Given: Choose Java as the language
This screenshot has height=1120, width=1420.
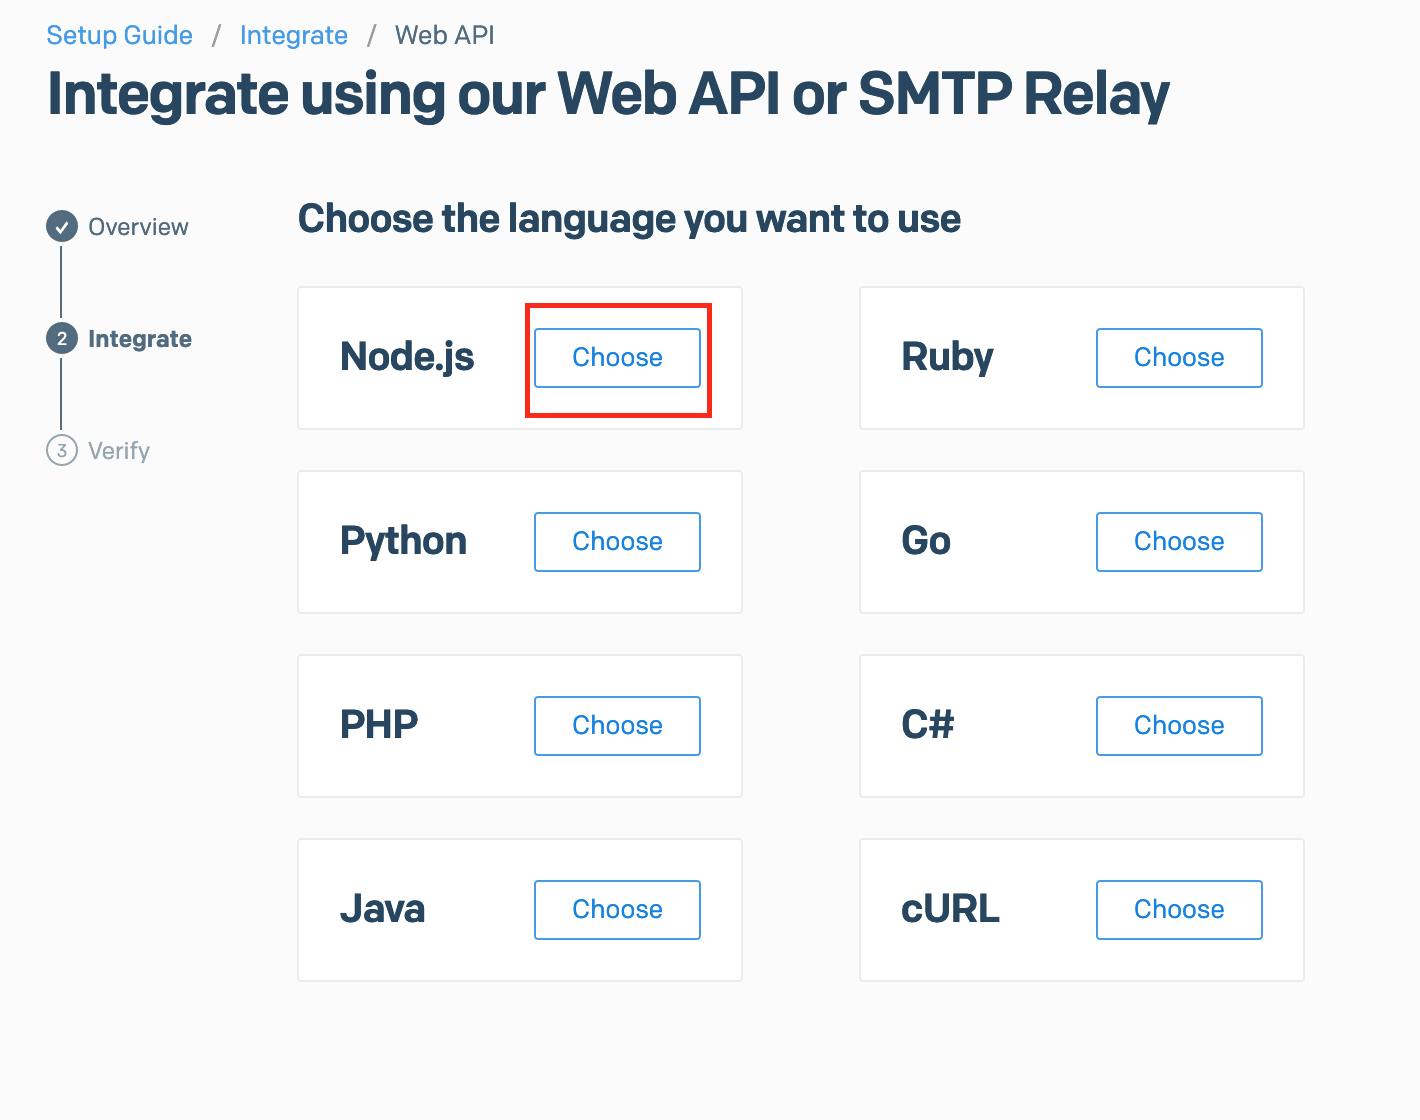Looking at the screenshot, I should point(617,910).
